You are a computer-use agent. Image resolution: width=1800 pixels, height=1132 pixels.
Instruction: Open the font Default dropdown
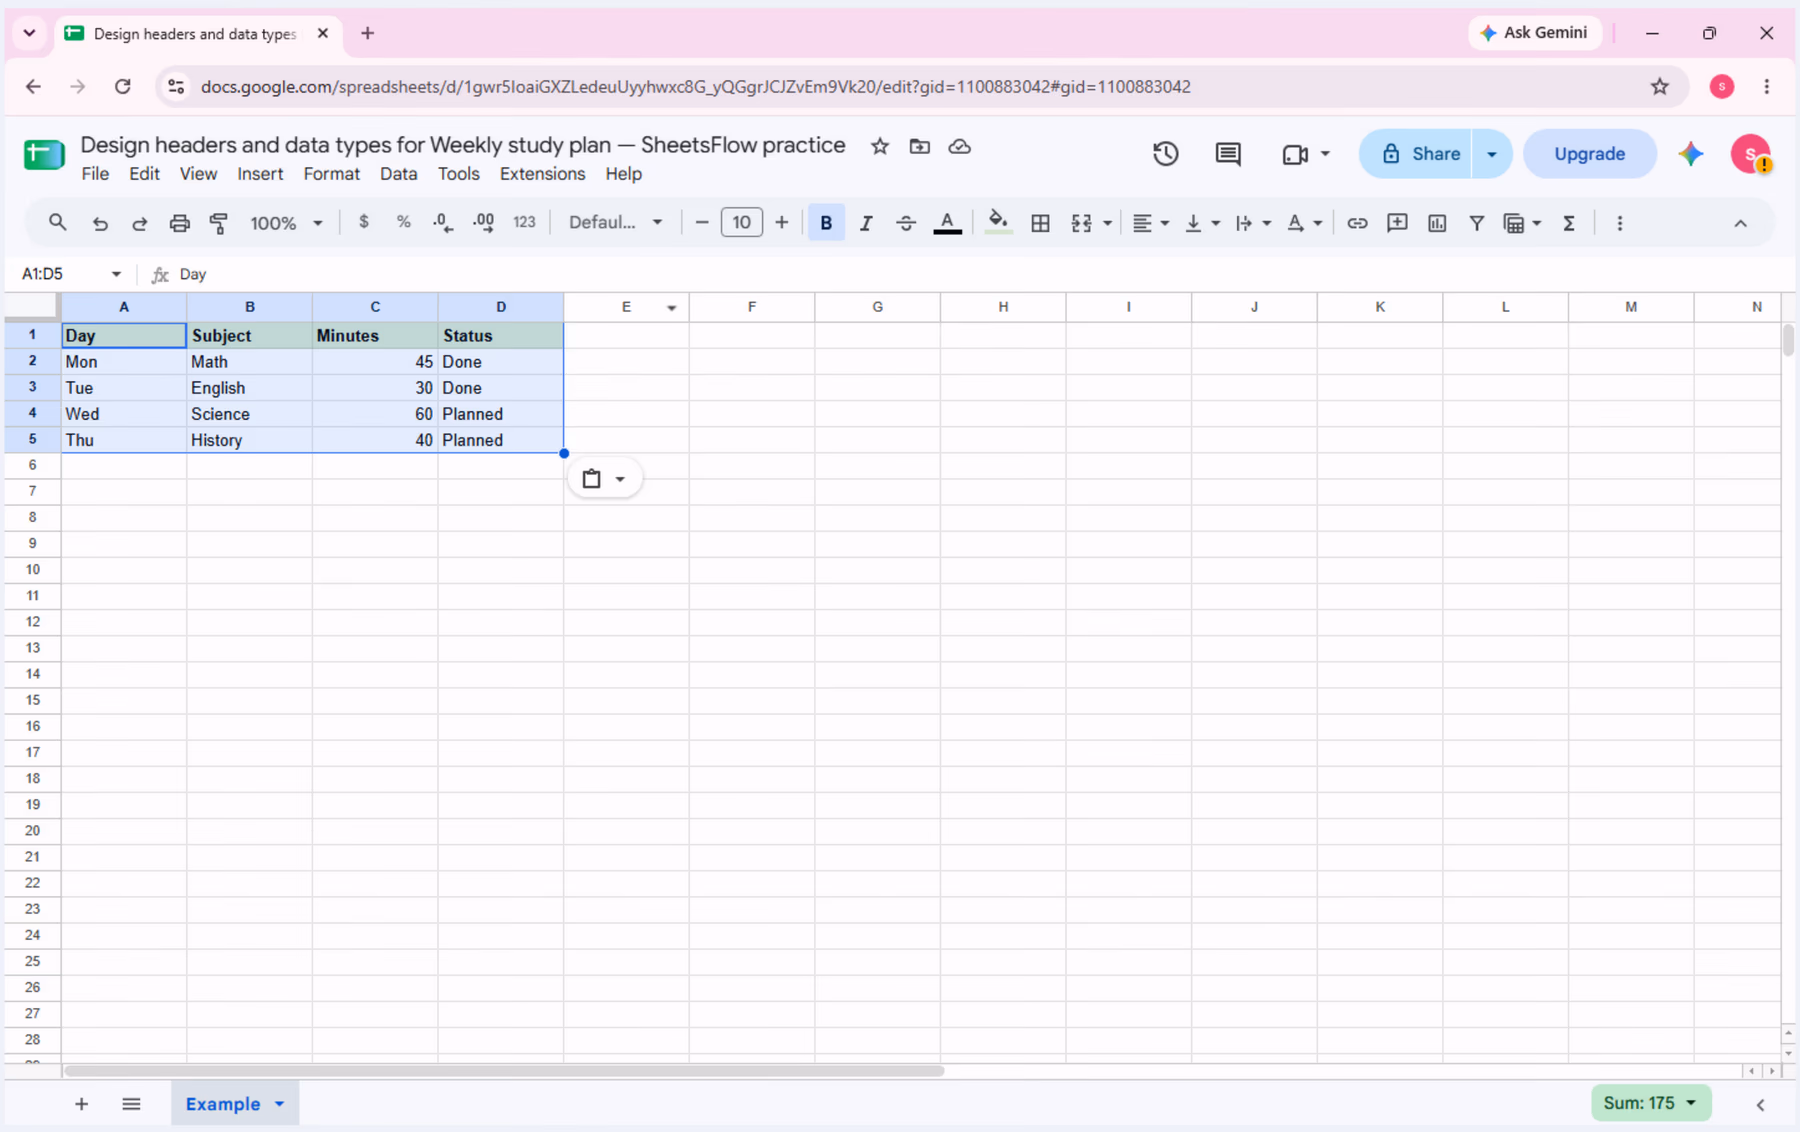coord(615,222)
